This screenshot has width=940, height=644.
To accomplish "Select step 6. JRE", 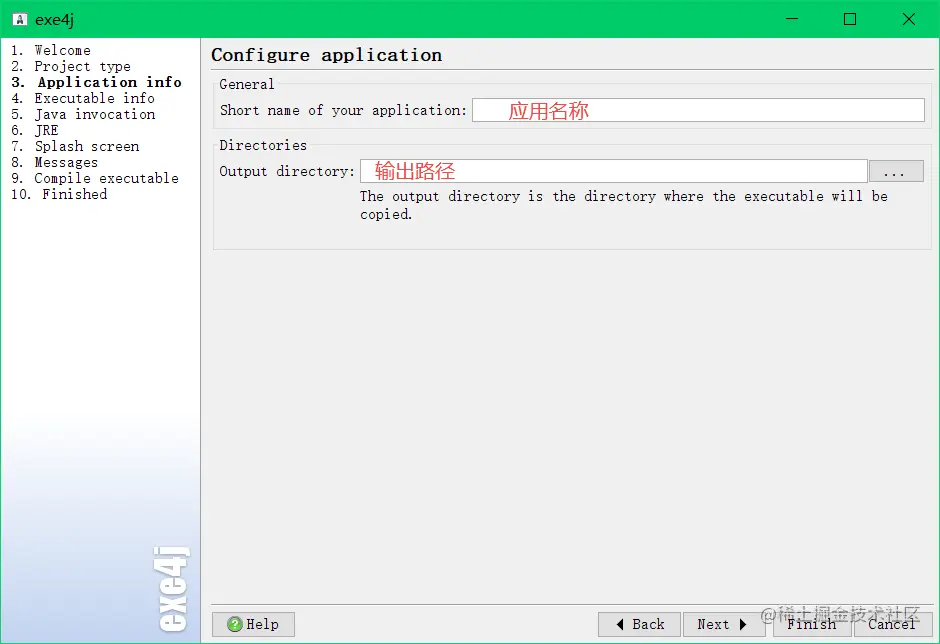I will click(x=35, y=131).
